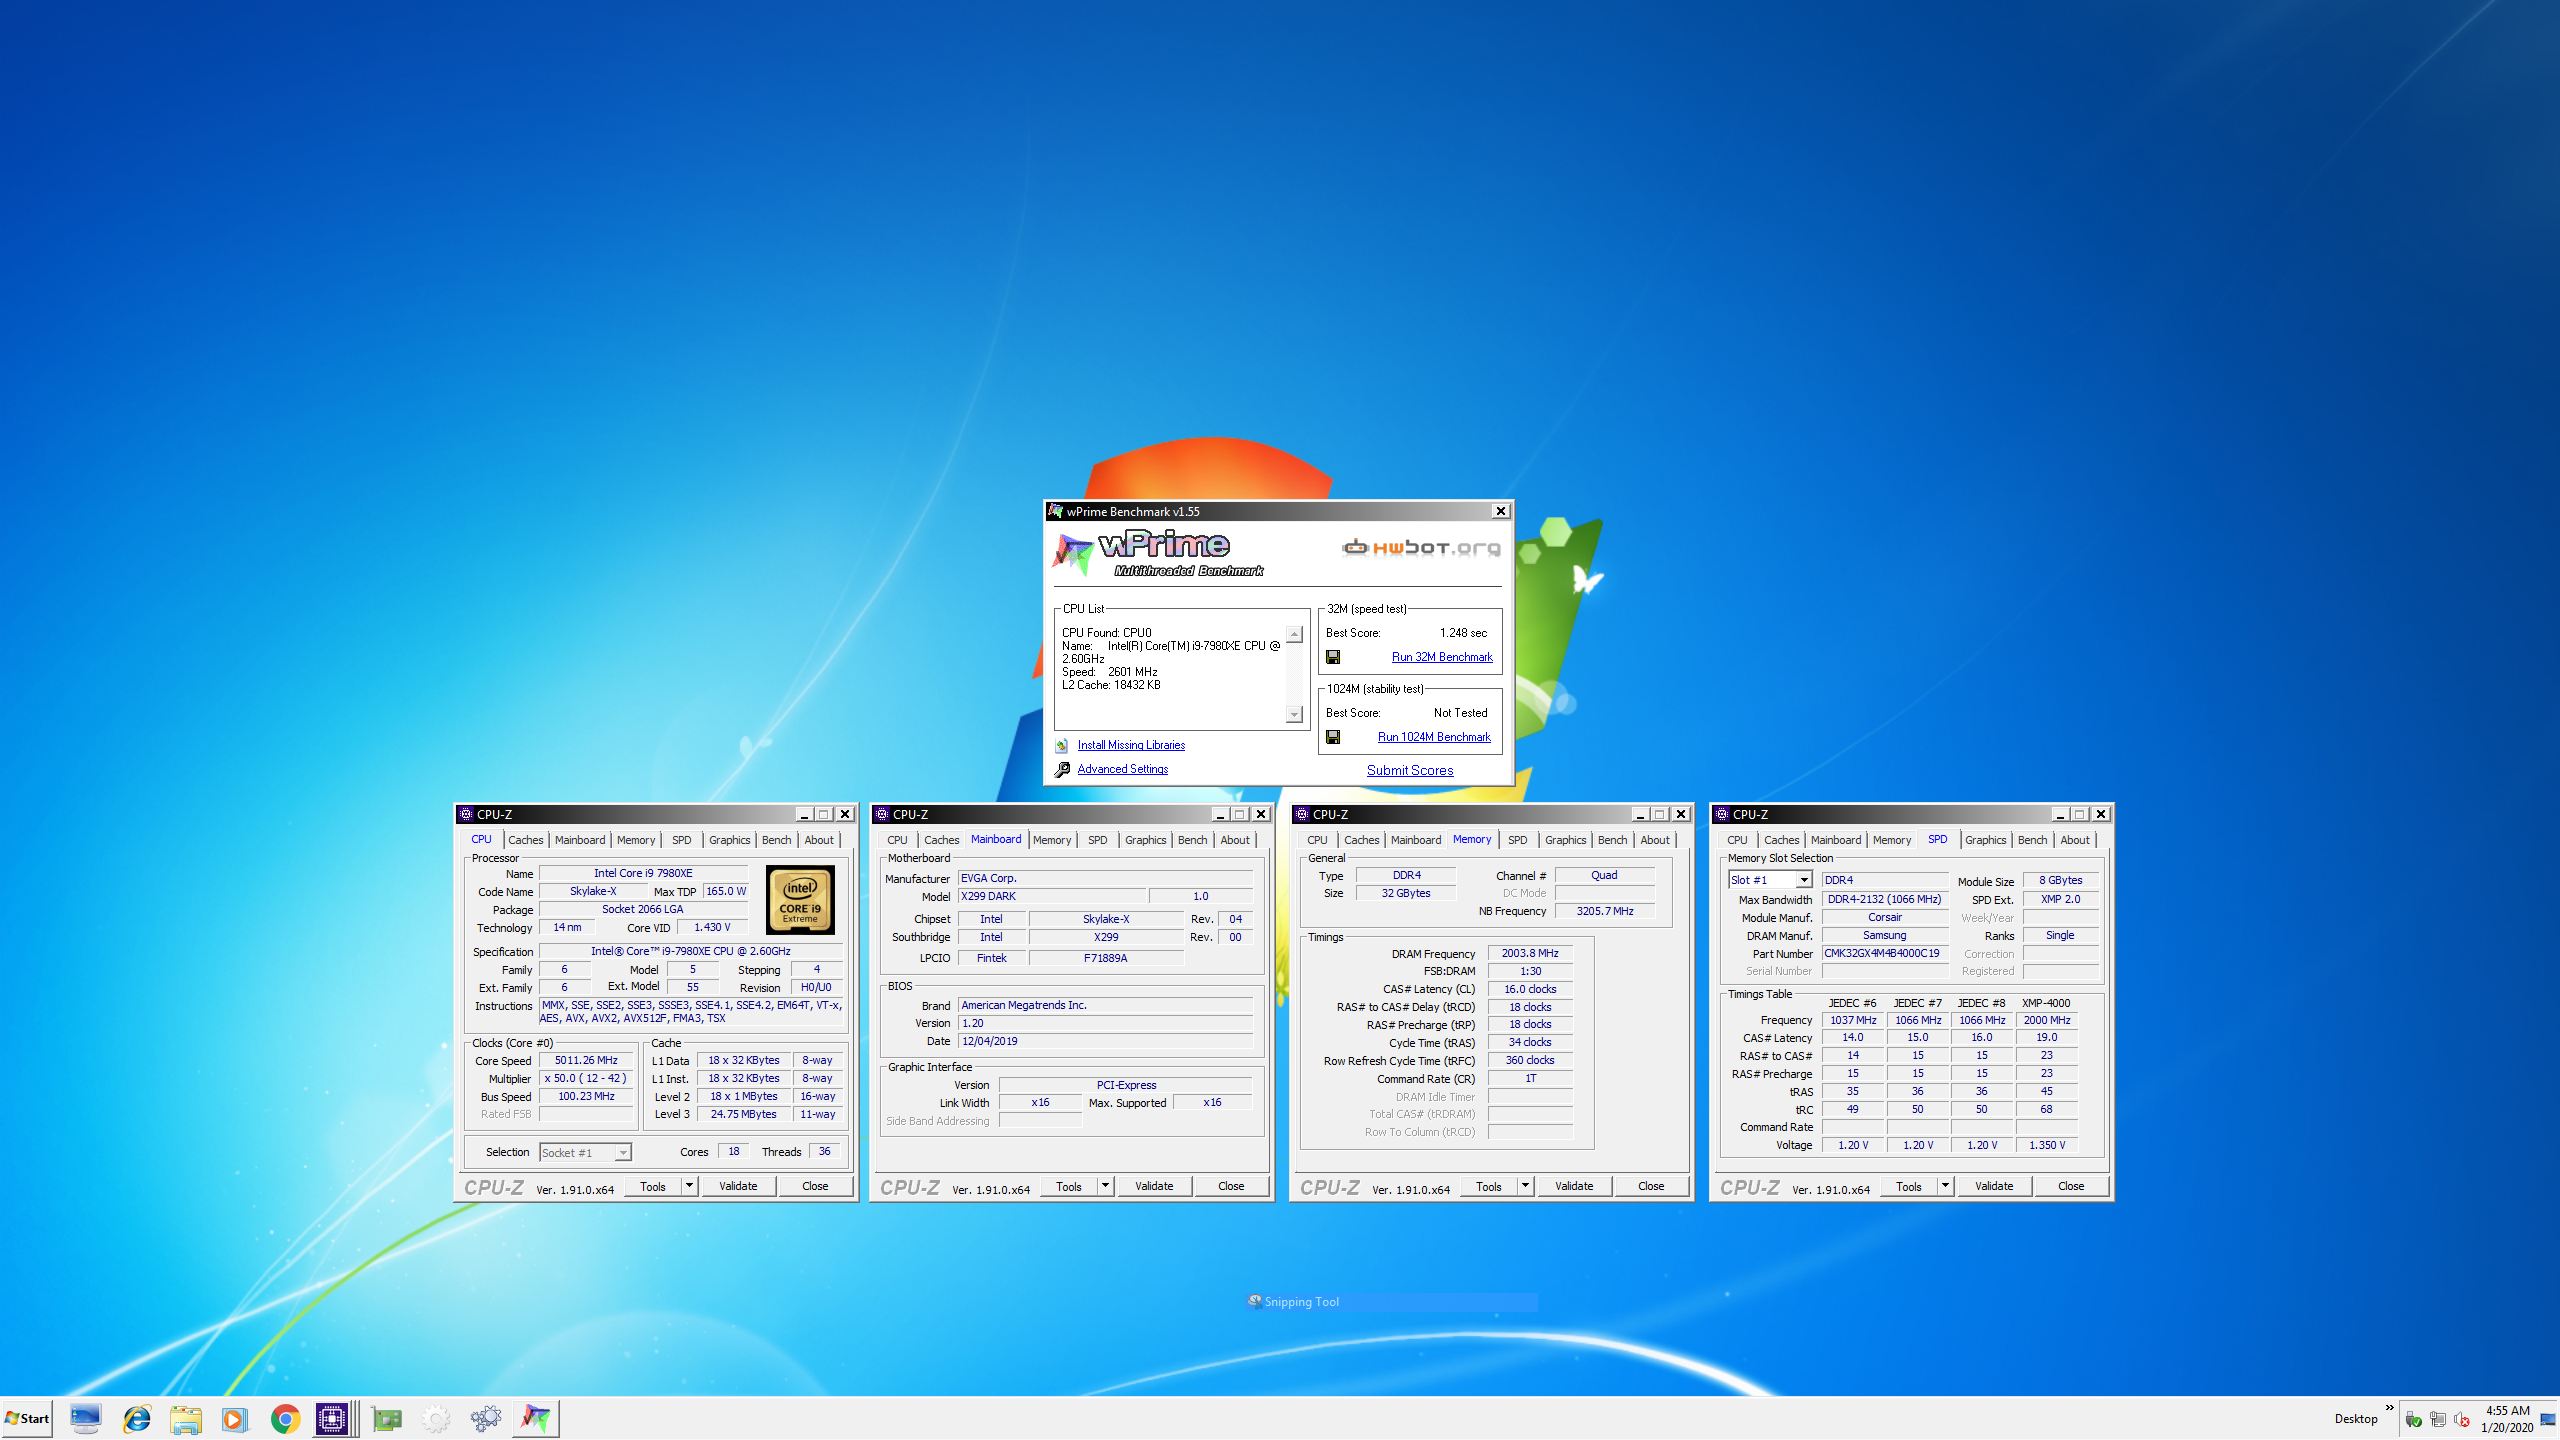Switch to the Caches tab in first CPU-Z
Screen dimensions: 2560x1440
[x=525, y=840]
